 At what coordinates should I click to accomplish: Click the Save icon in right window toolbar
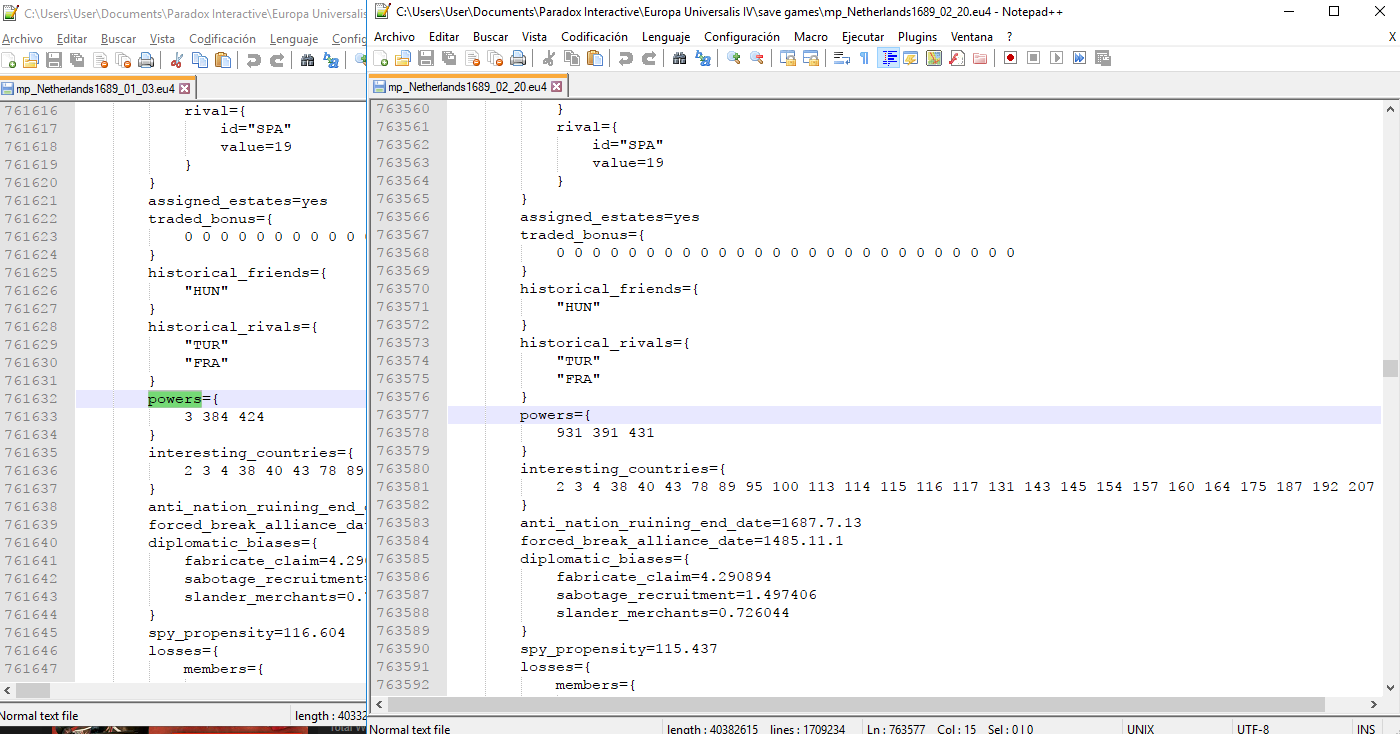[426, 58]
